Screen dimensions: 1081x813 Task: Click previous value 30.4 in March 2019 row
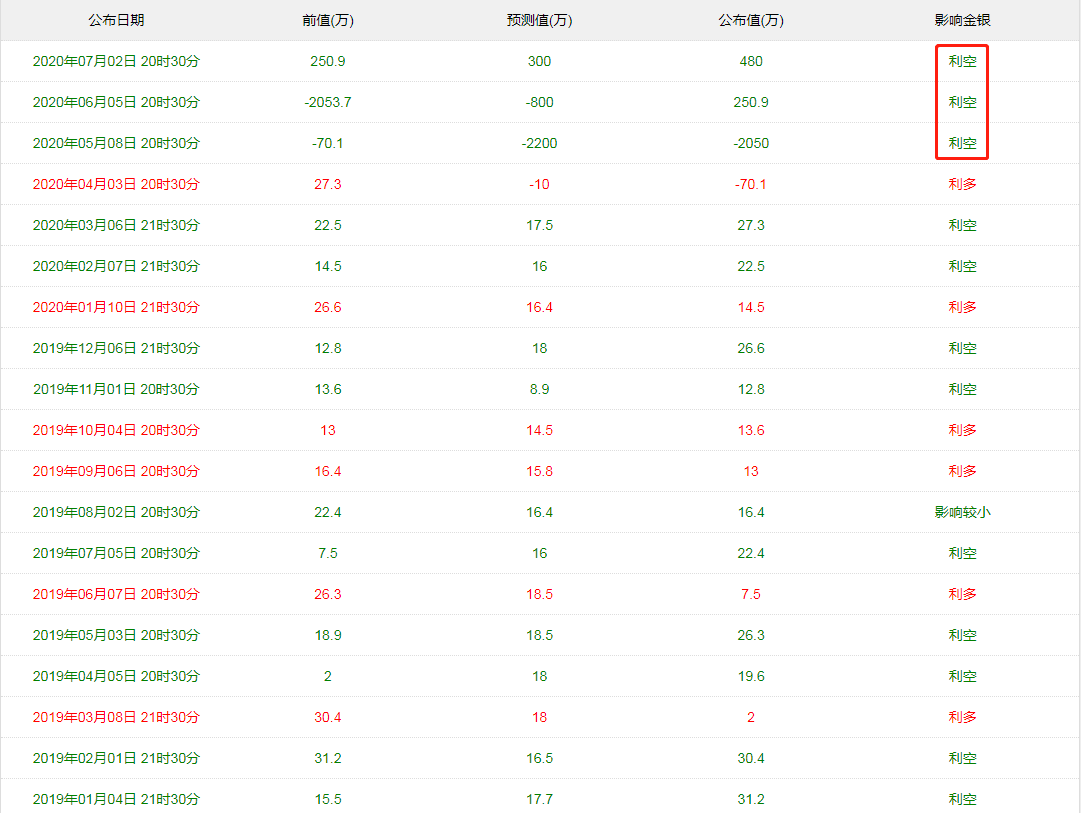pos(327,717)
